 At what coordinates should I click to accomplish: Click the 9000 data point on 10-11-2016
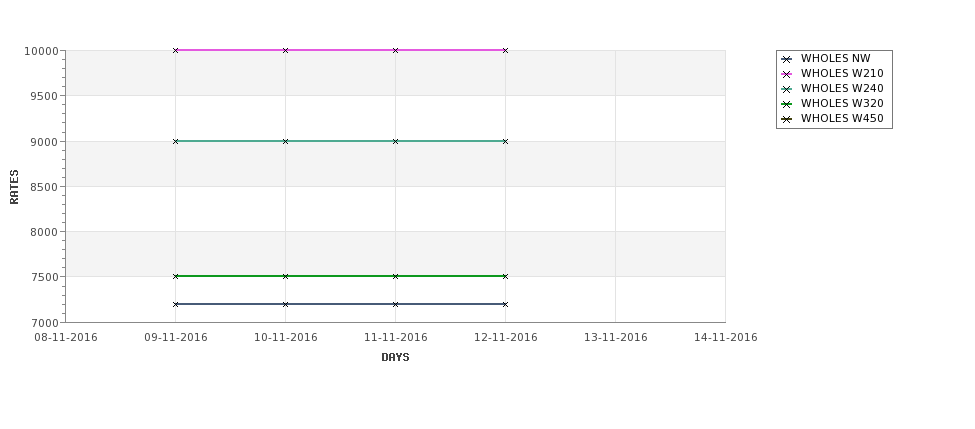[286, 141]
